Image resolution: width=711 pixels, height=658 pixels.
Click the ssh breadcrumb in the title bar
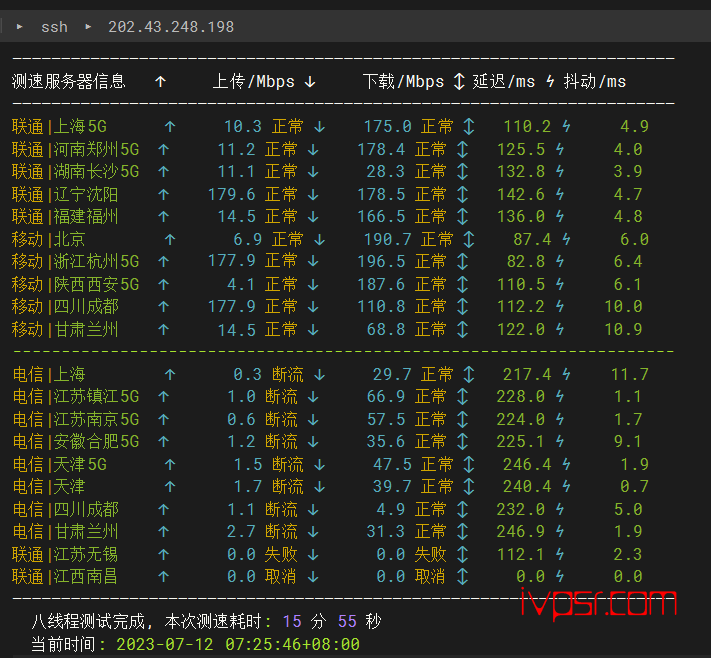(54, 27)
